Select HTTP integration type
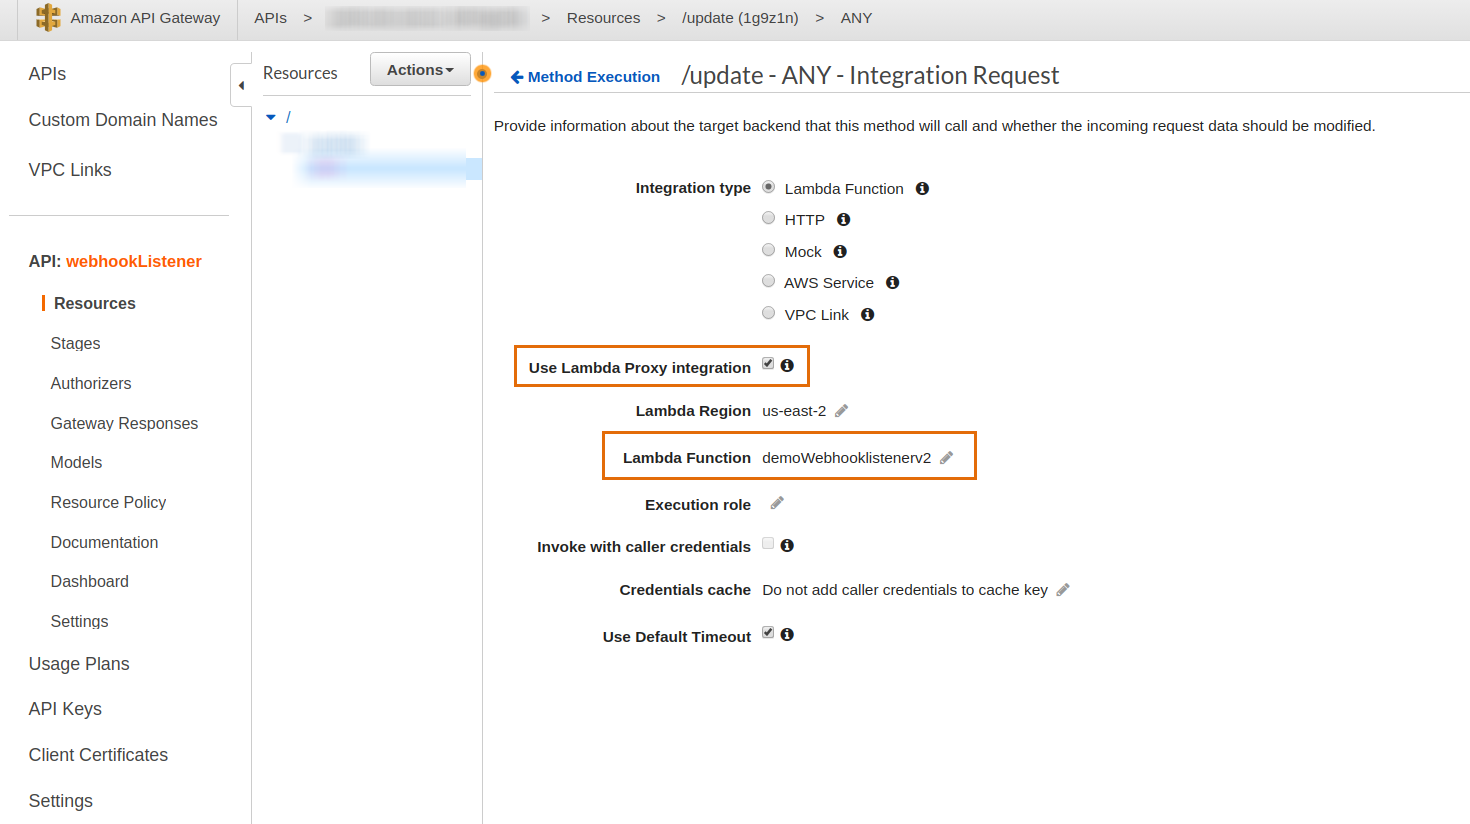 point(768,218)
